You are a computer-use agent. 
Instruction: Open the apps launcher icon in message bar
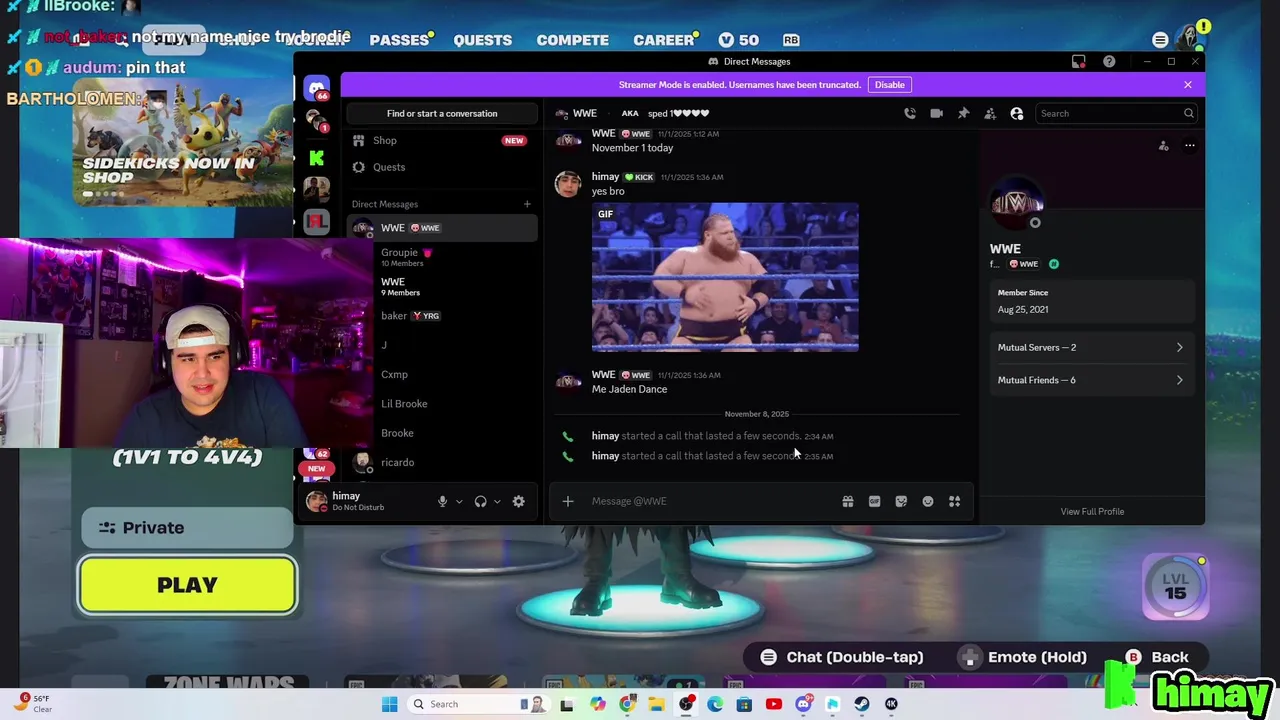tap(954, 501)
